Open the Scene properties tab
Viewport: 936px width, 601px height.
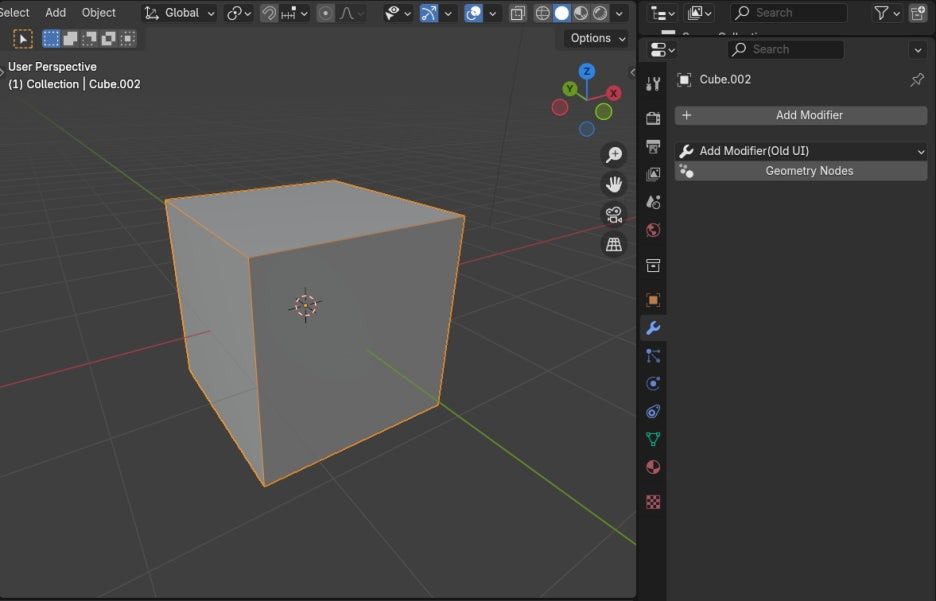pos(653,202)
